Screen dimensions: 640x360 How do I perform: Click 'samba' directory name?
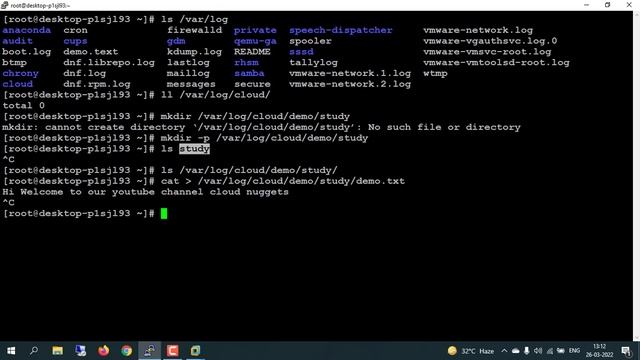[249, 73]
